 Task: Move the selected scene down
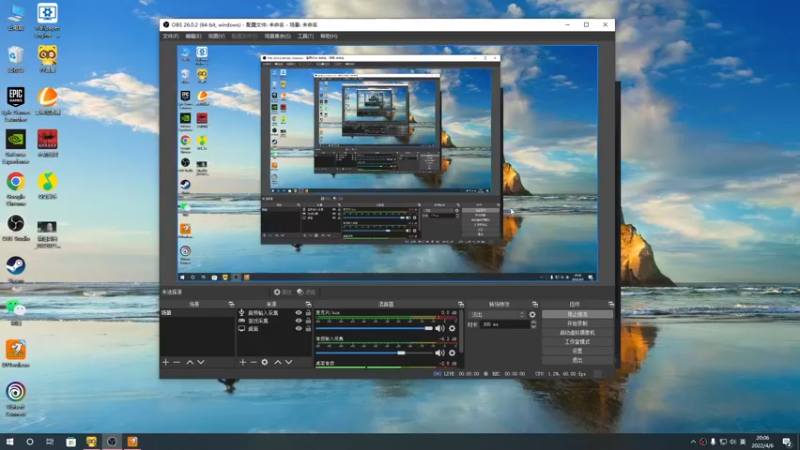point(201,362)
